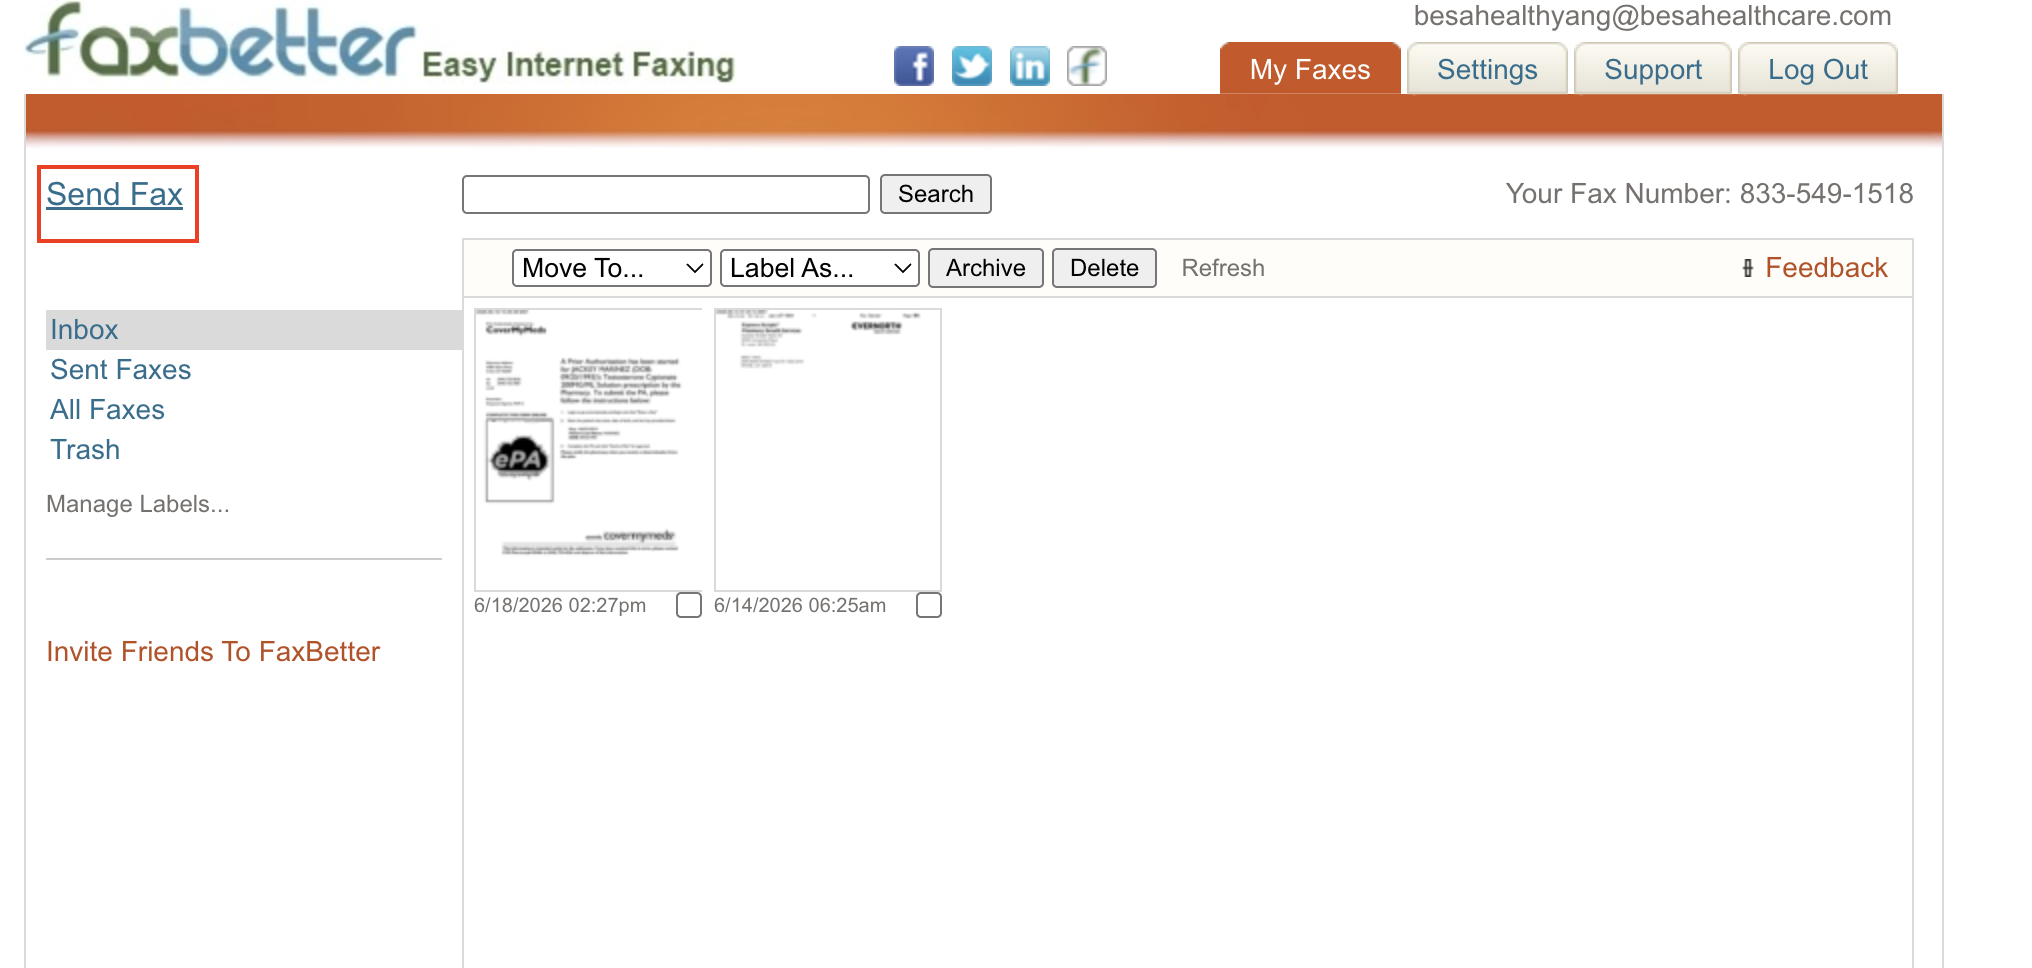This screenshot has width=2032, height=968.
Task: Open the FaxBetter LinkedIn icon
Action: coord(1029,66)
